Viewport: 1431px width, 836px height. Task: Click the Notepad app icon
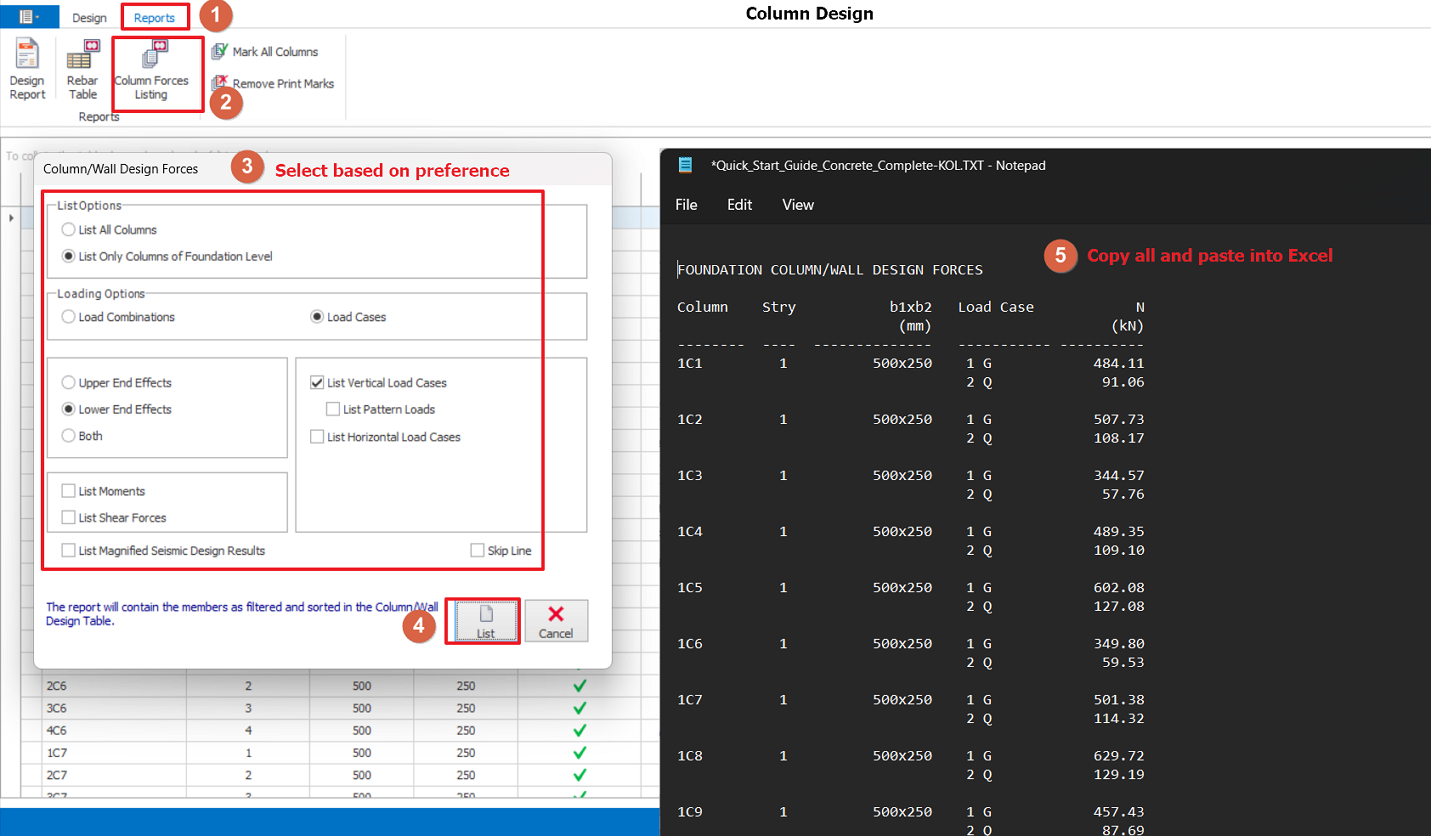pos(685,166)
